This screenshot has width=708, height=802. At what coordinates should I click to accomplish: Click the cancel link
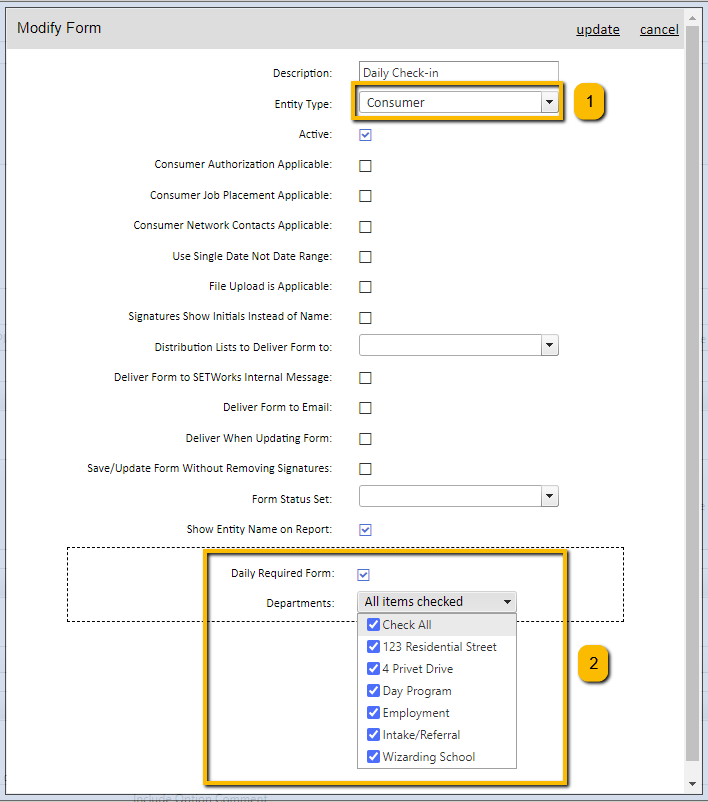click(659, 30)
